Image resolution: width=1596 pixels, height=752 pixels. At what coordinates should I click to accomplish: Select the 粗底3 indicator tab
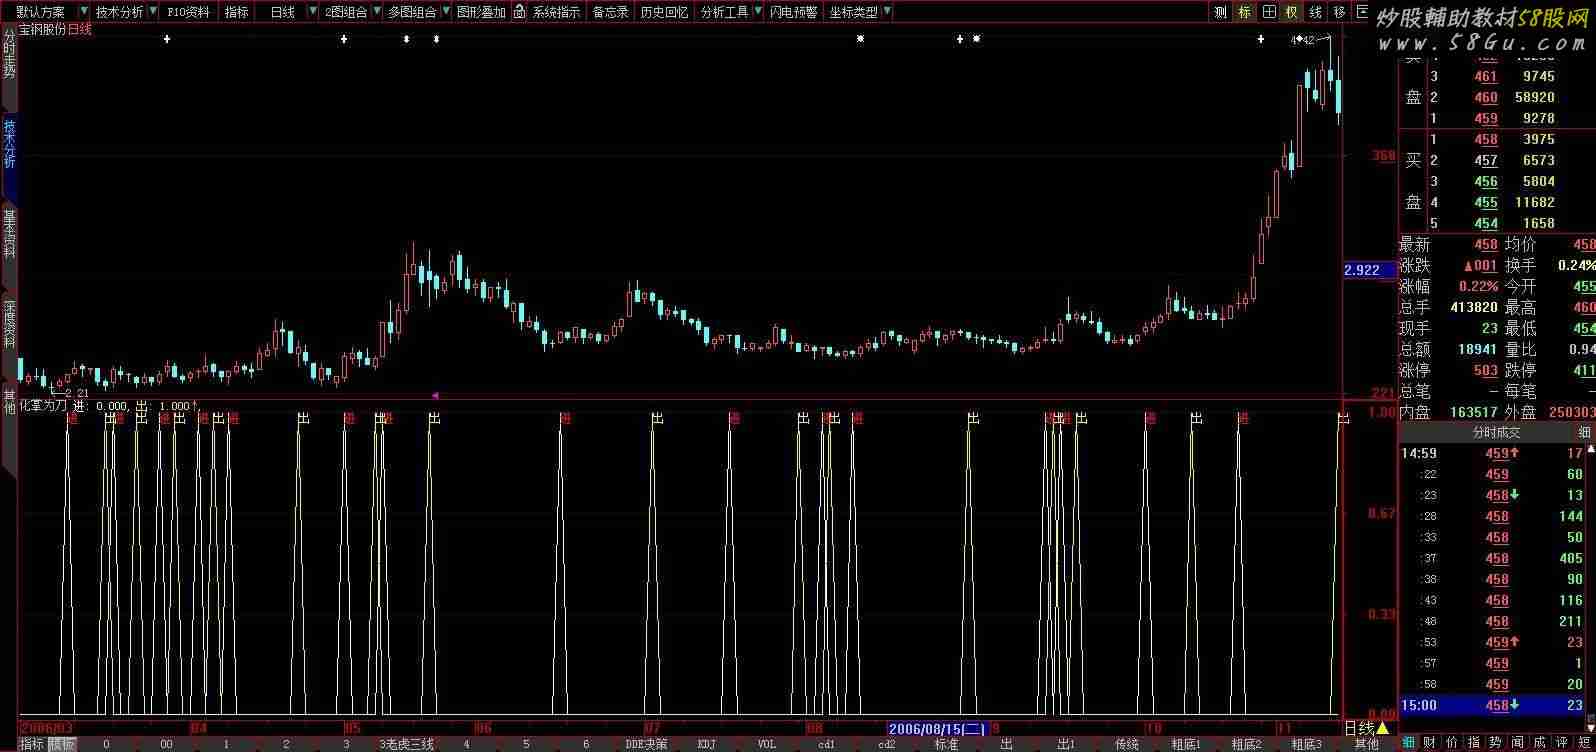pos(1306,744)
